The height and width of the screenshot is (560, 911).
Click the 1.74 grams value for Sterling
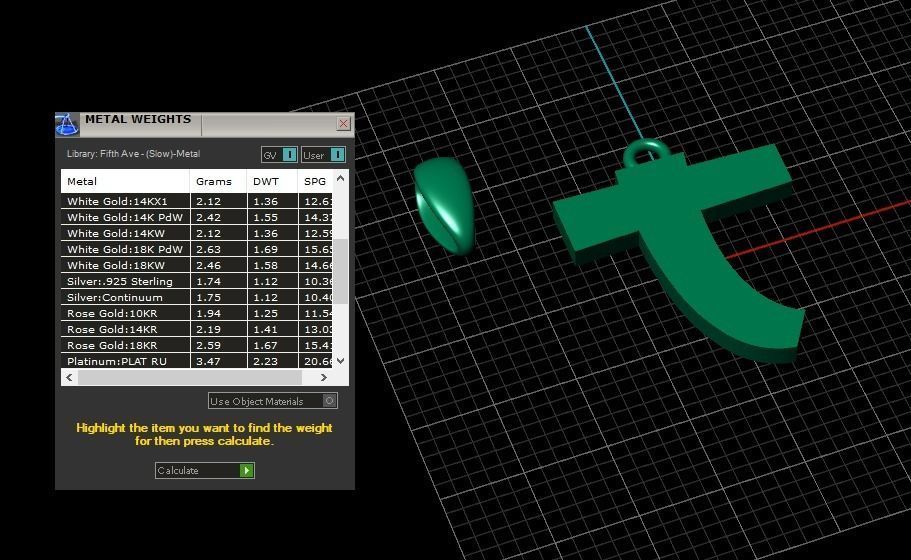pyautogui.click(x=208, y=281)
